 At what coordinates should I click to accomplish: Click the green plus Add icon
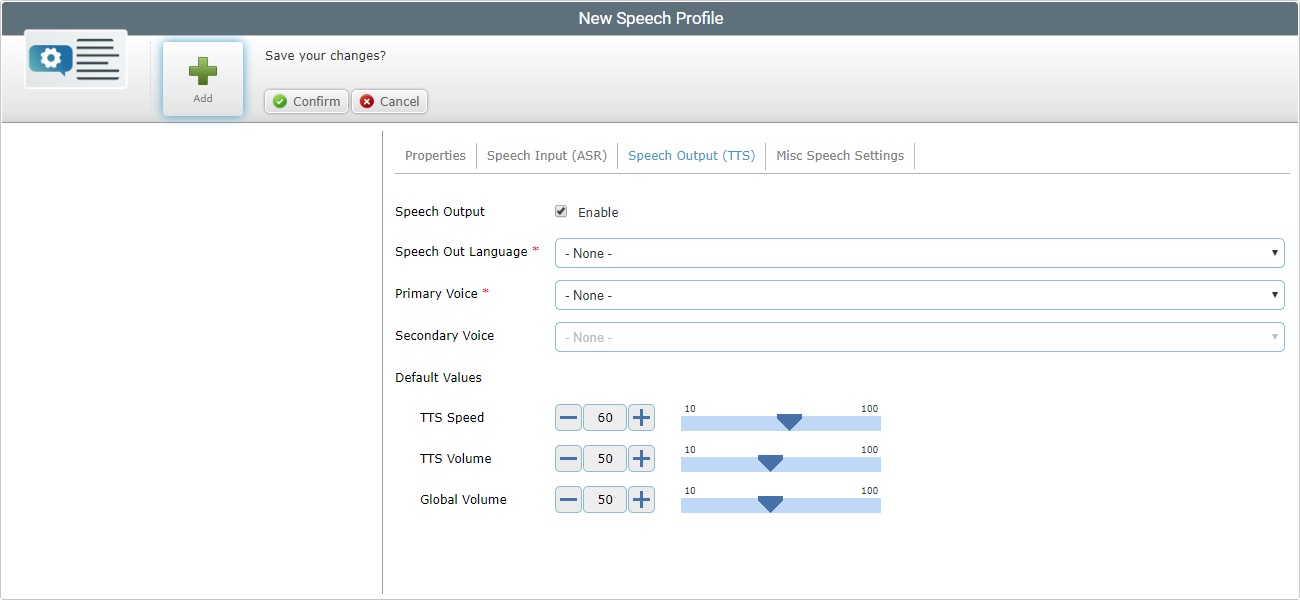tap(202, 70)
